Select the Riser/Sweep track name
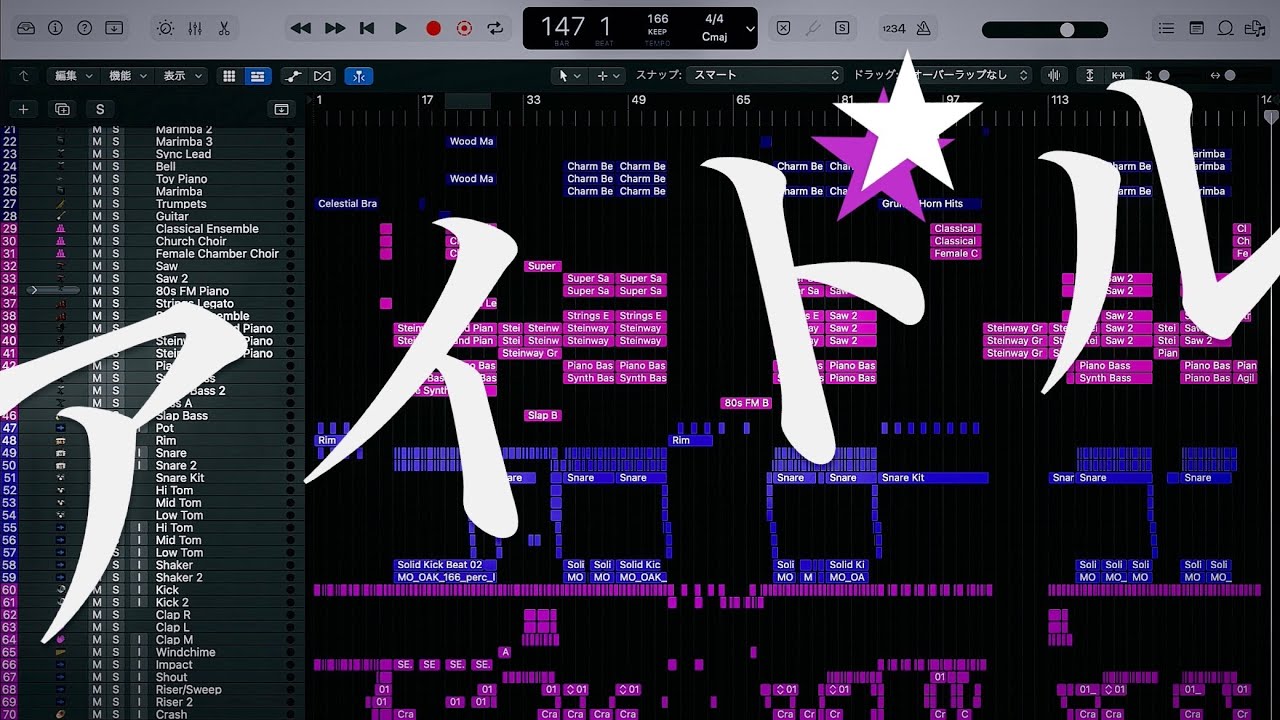The width and height of the screenshot is (1280, 720). [x=188, y=690]
